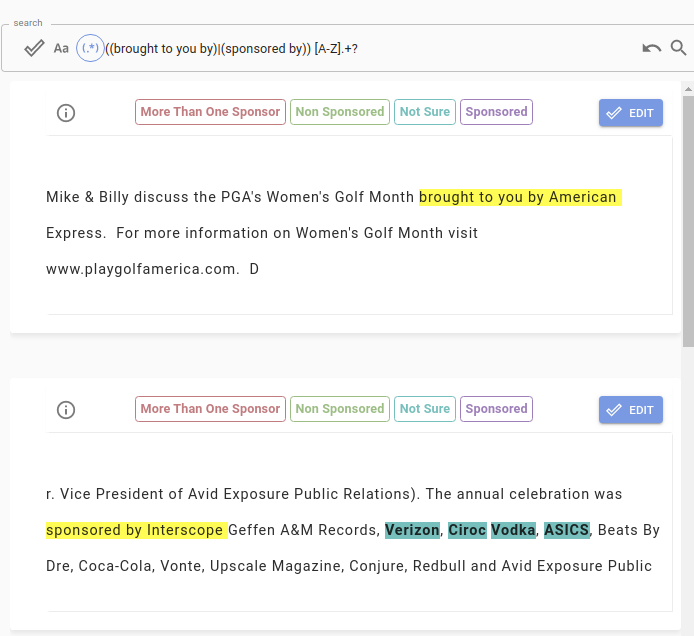Click the scrollbar up arrow
The width and height of the screenshot is (694, 636).
click(688, 89)
